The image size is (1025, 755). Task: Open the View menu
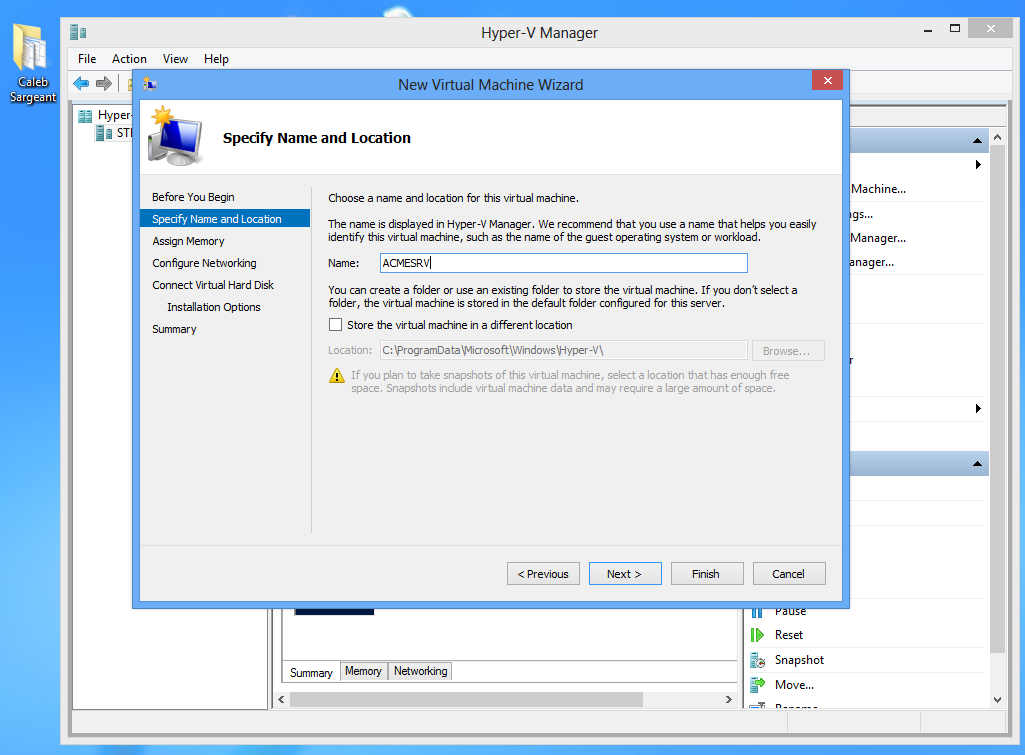tap(175, 59)
